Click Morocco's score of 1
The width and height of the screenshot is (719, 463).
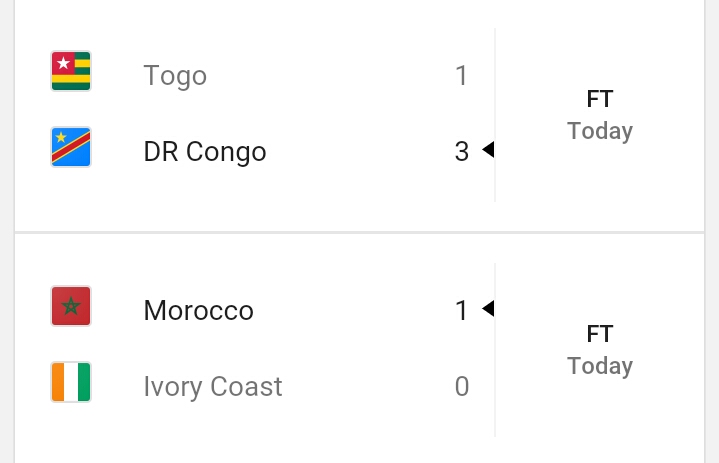[461, 310]
